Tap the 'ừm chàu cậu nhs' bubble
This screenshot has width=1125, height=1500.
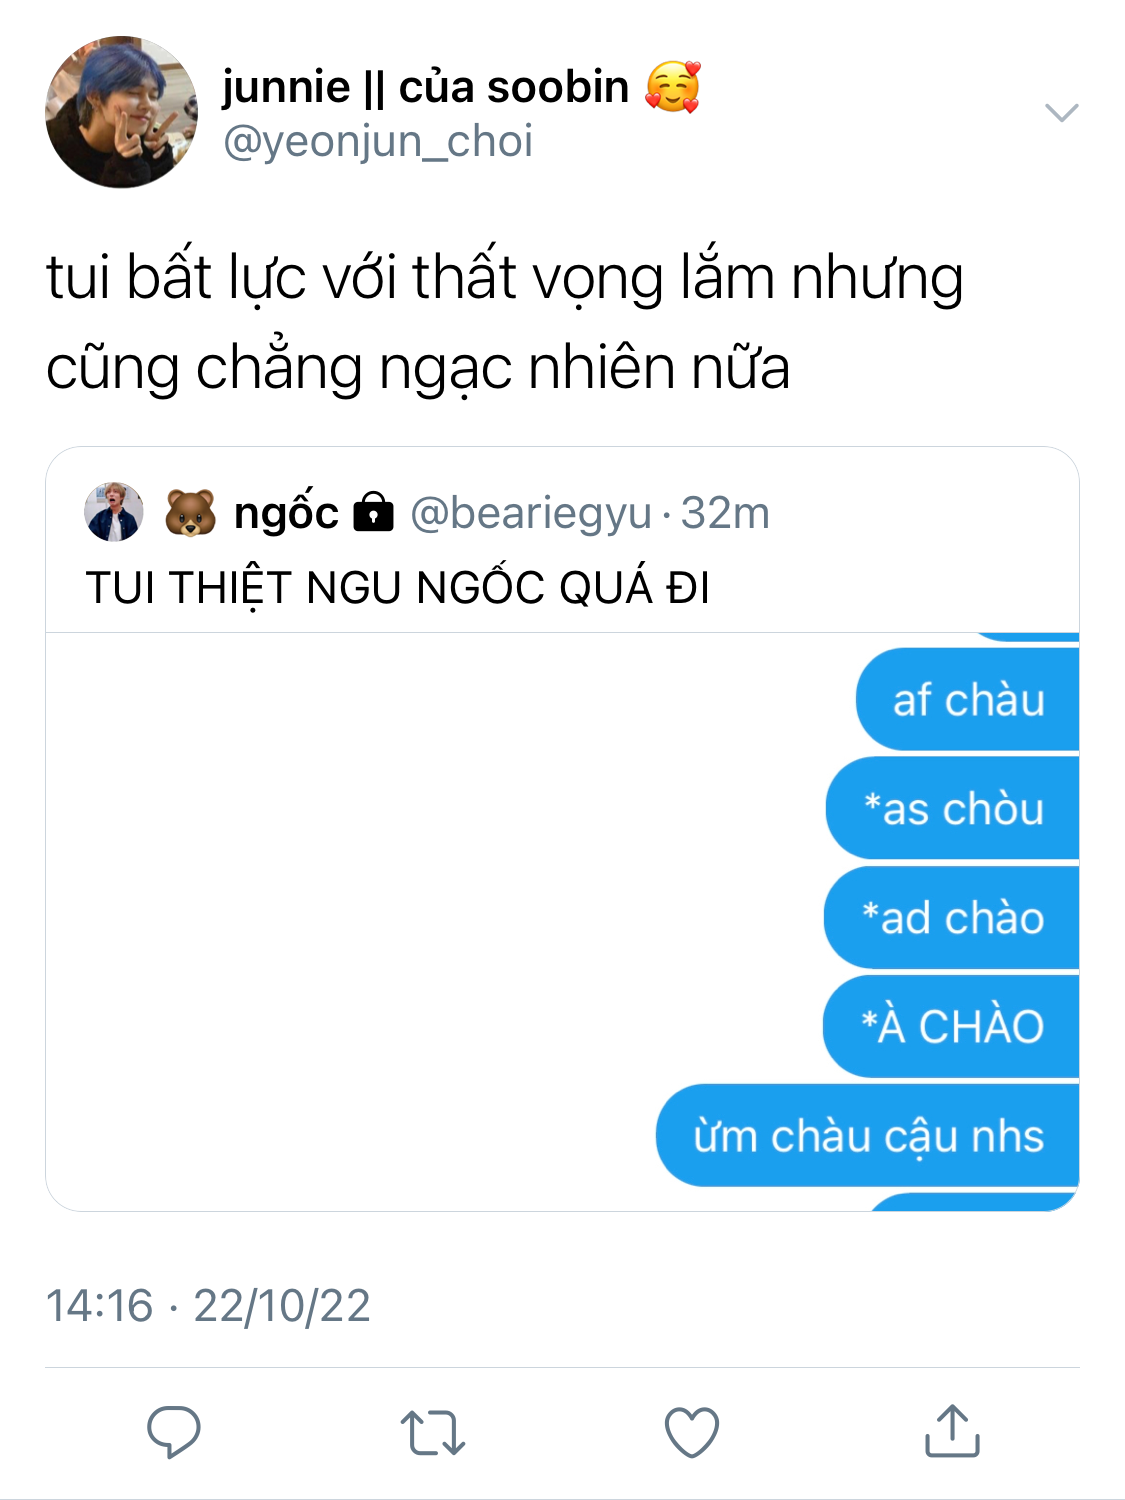(x=867, y=1135)
